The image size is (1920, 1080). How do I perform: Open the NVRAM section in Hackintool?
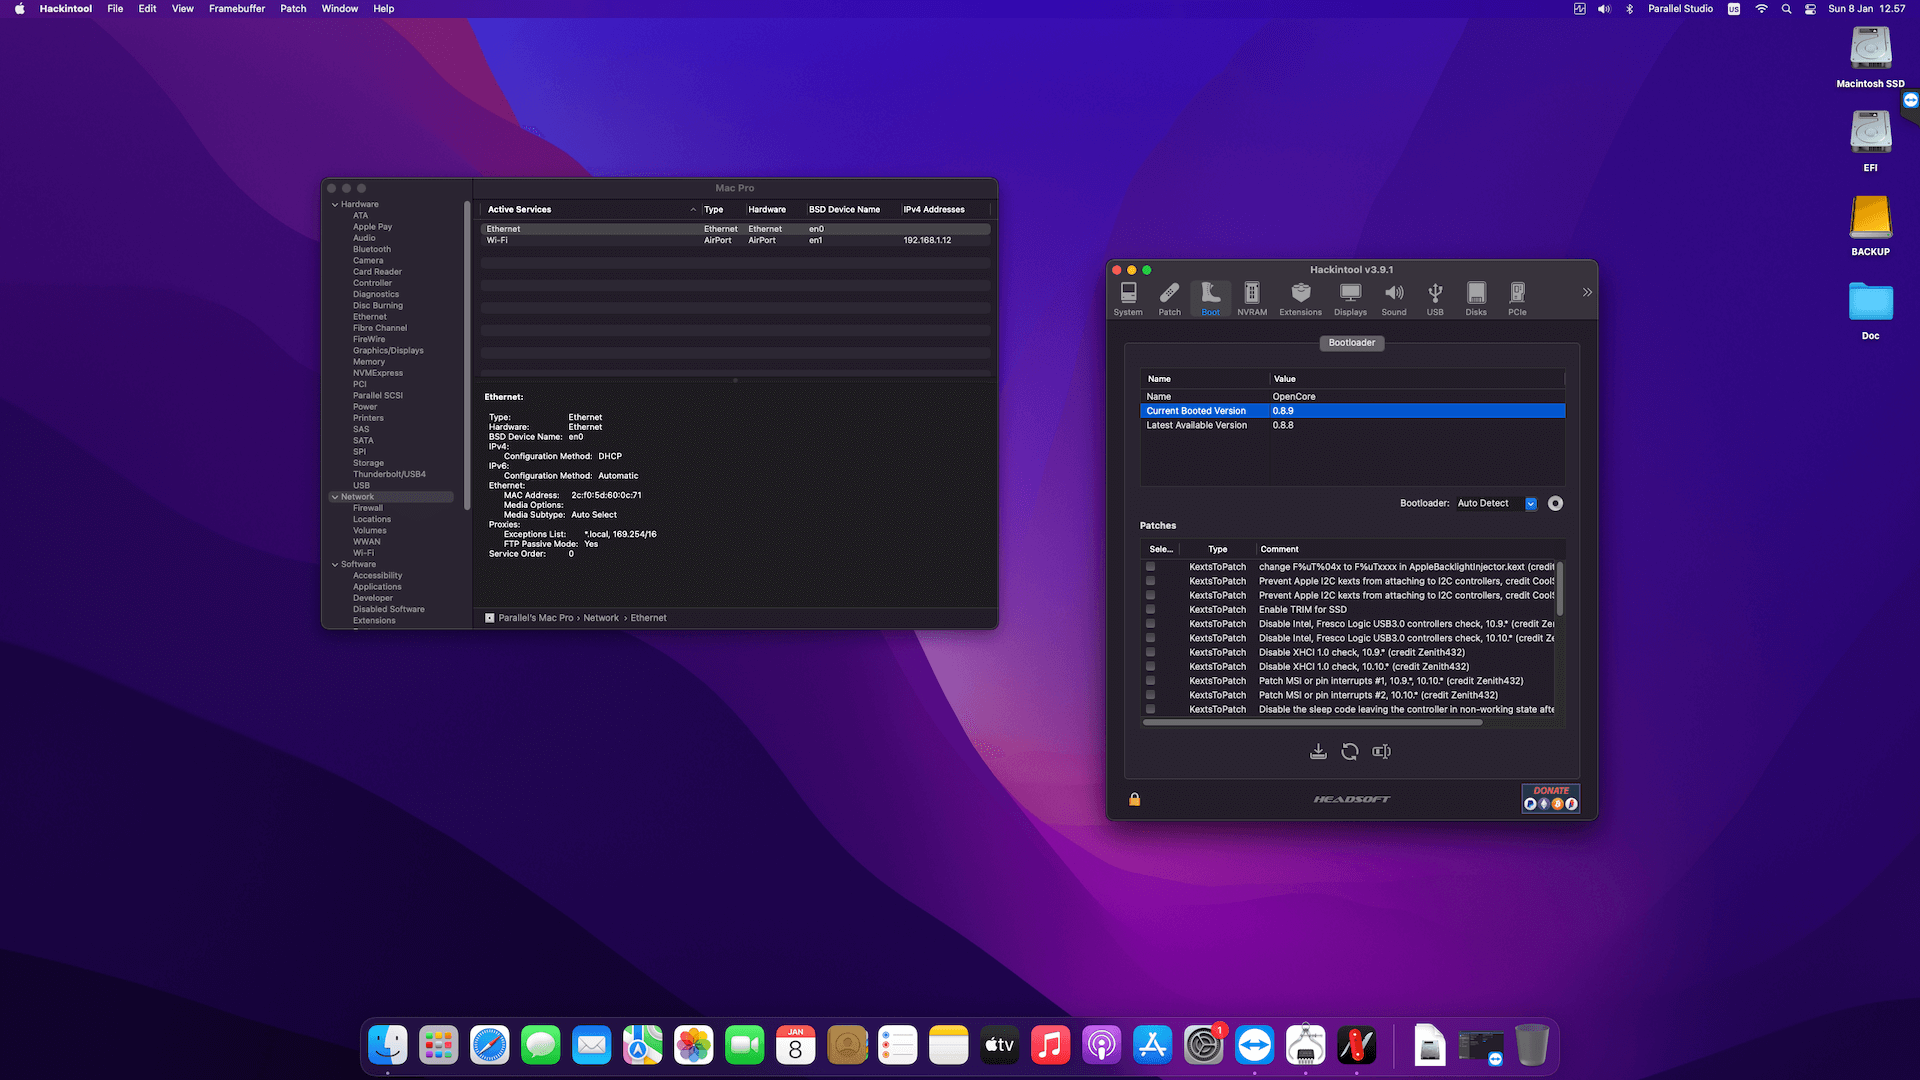[1251, 298]
